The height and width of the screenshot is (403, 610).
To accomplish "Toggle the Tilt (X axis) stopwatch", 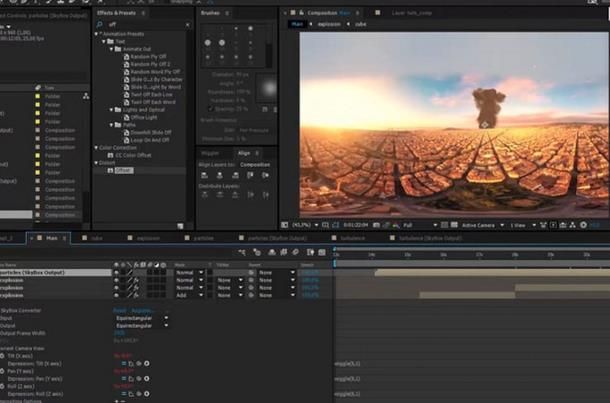I will [2, 356].
